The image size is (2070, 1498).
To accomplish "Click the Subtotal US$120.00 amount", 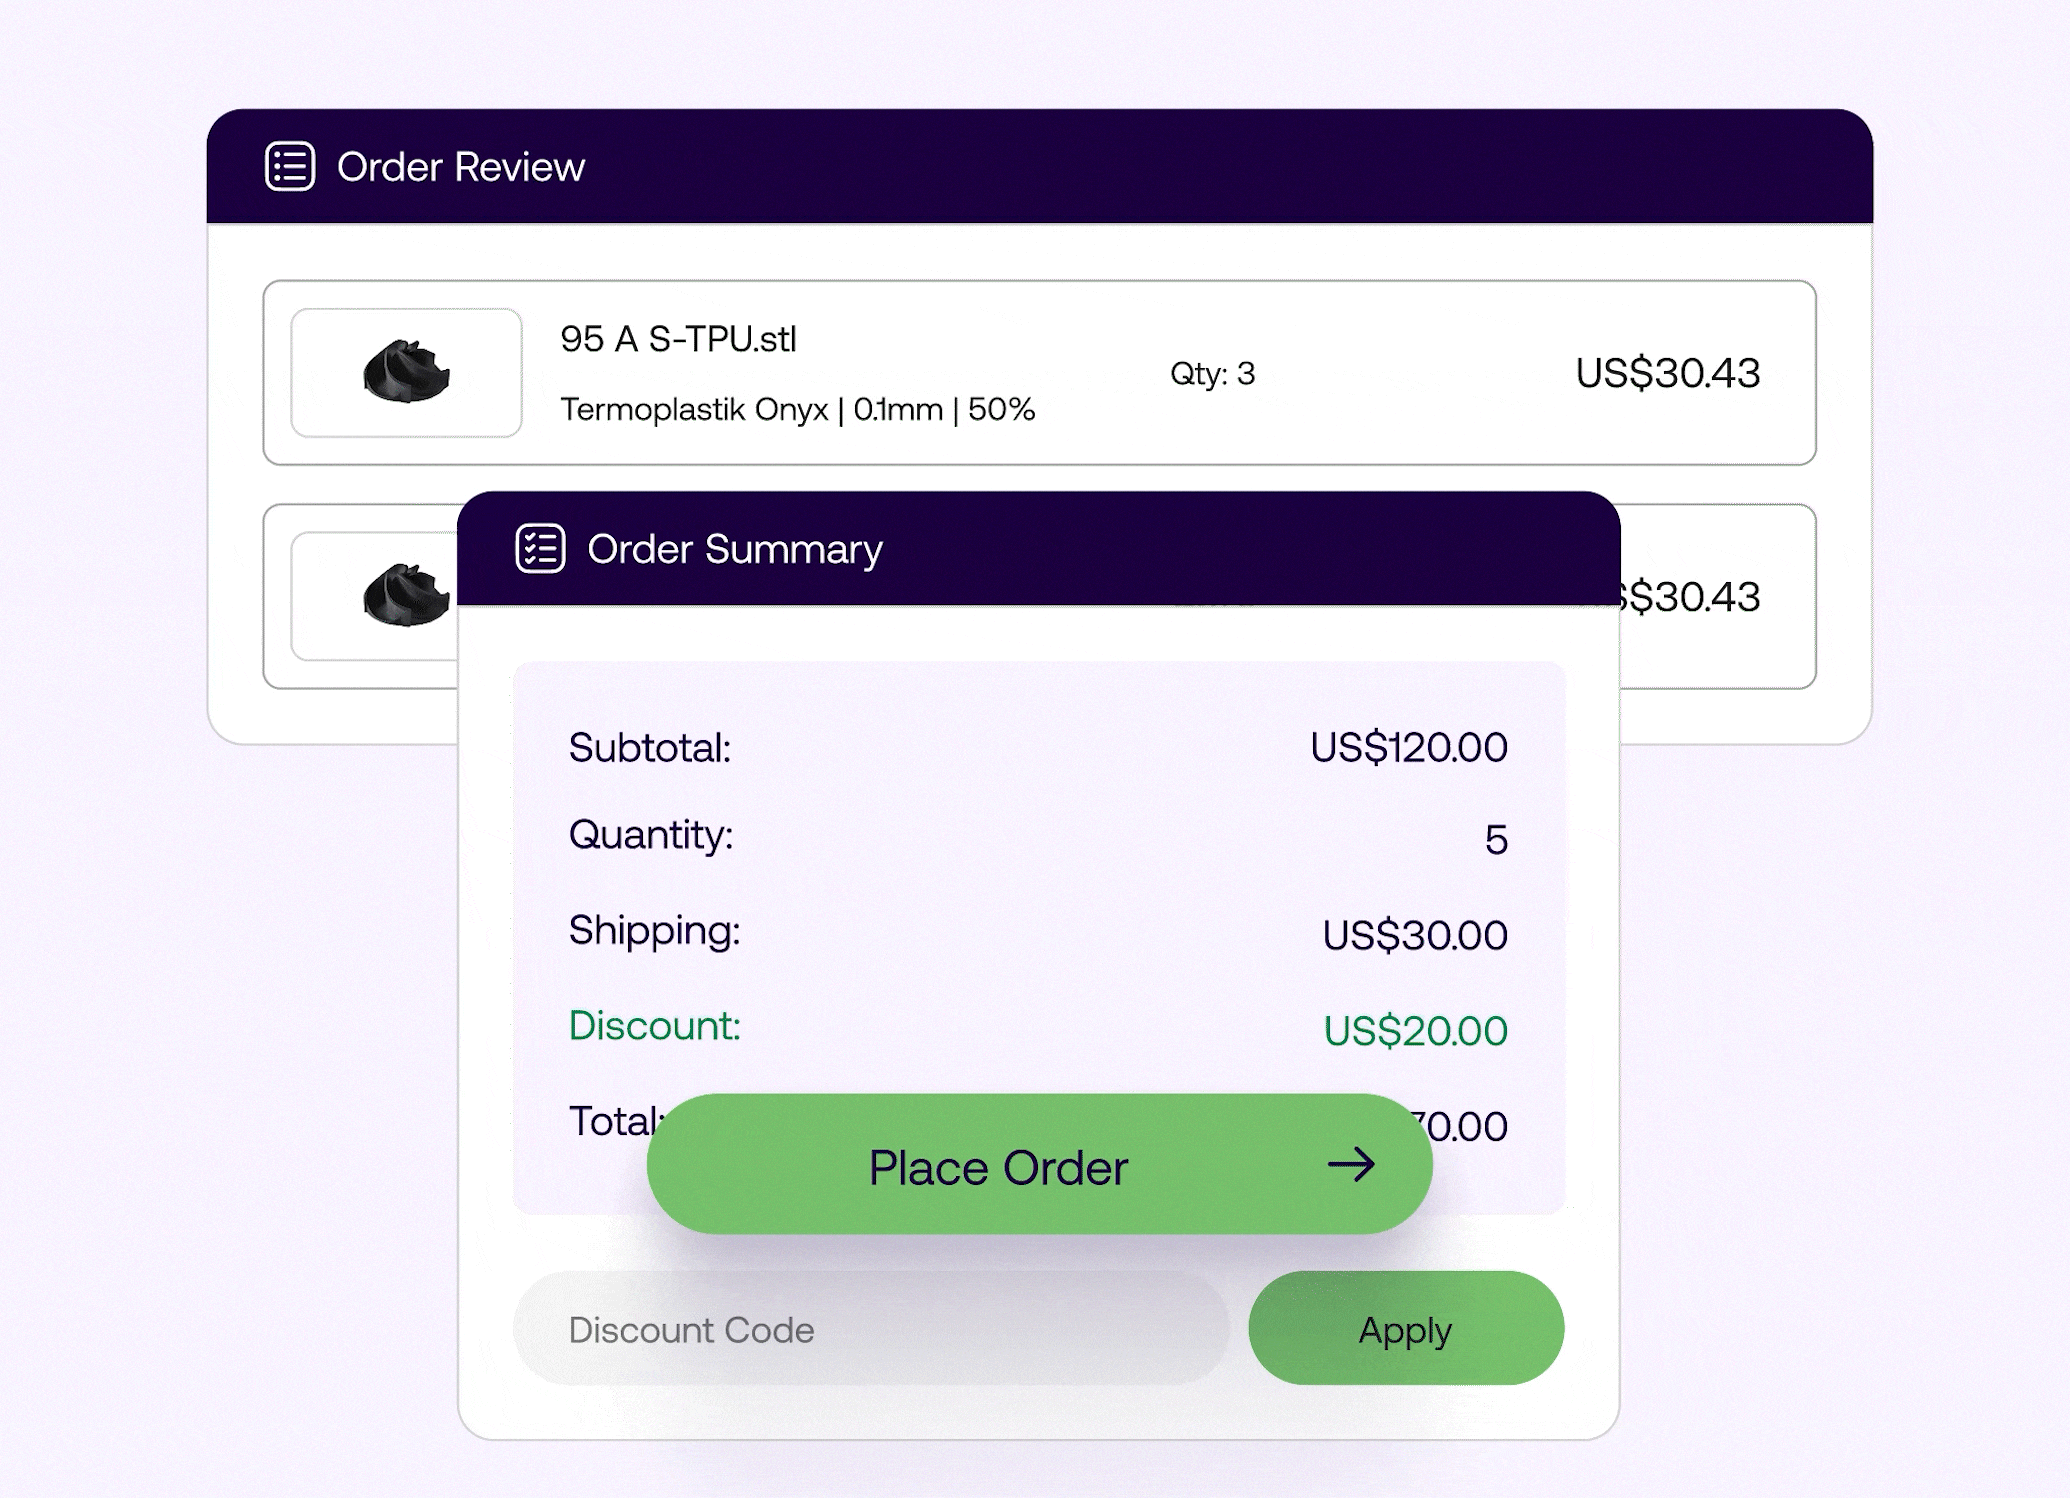I will coord(1408,747).
